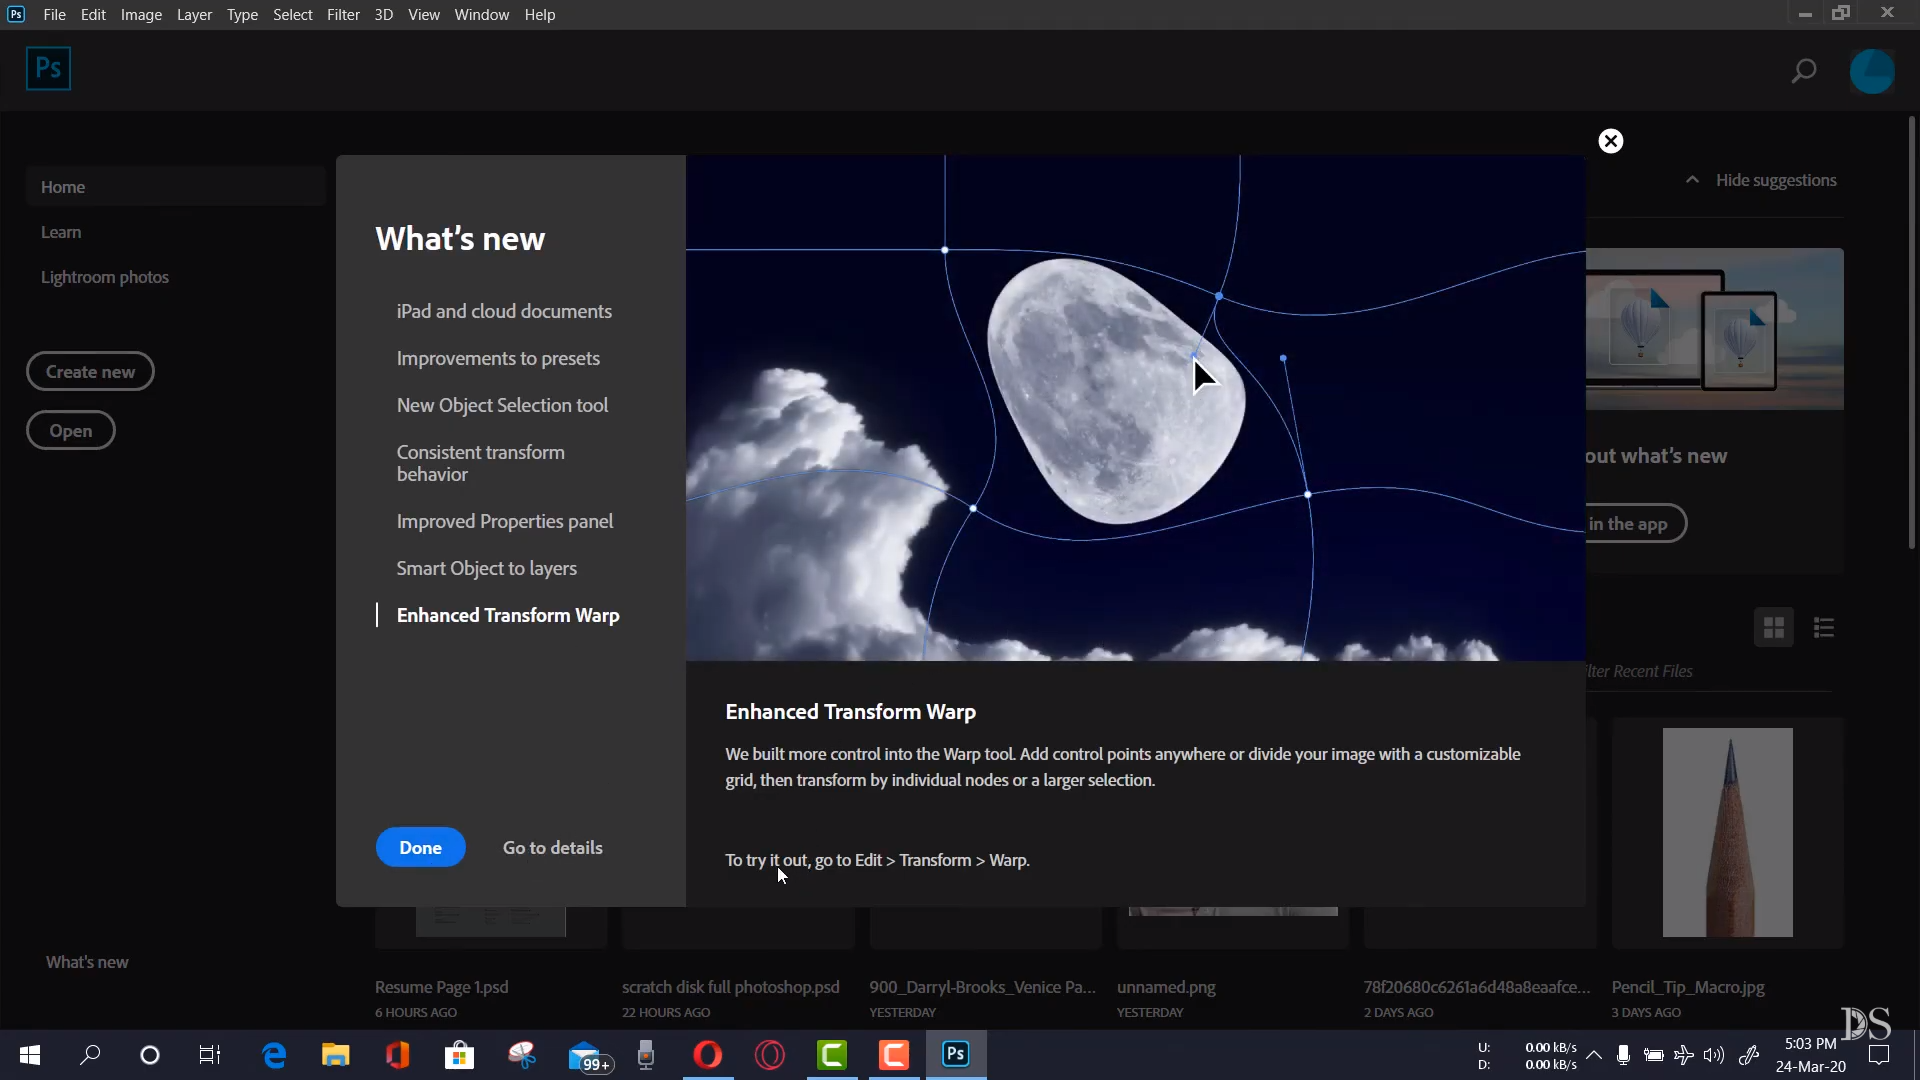Collapse suggestions with the Hide suggestions chevron
This screenshot has width=1920, height=1080.
click(x=1692, y=180)
